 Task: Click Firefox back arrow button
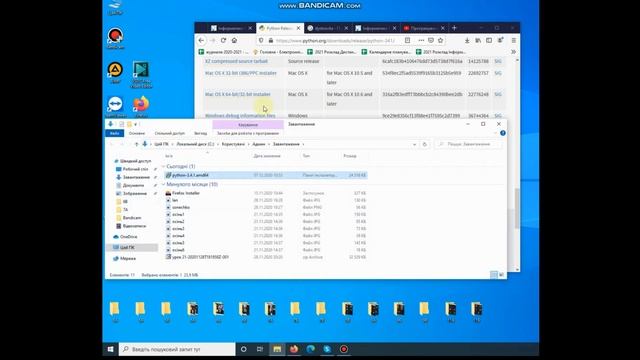click(x=201, y=40)
